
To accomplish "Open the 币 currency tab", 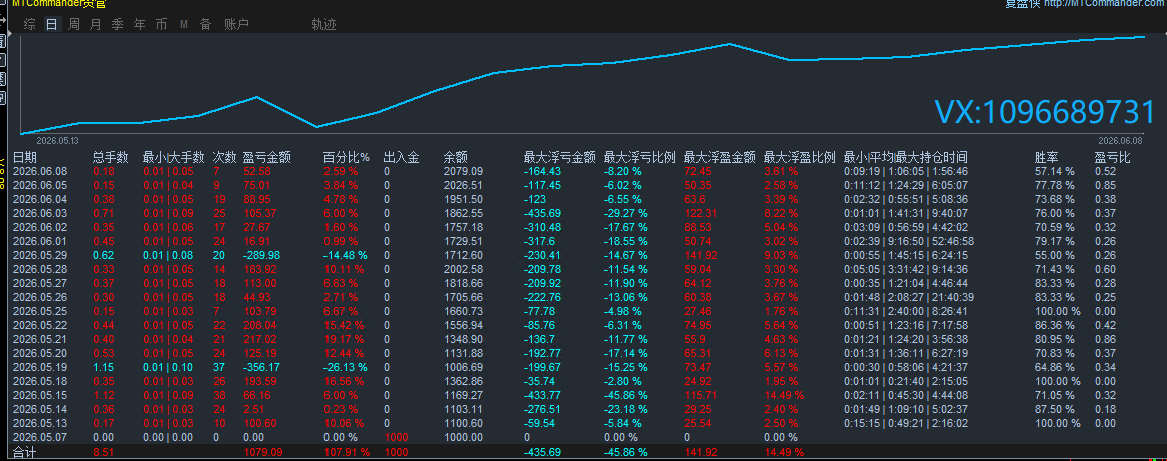I will click(162, 25).
